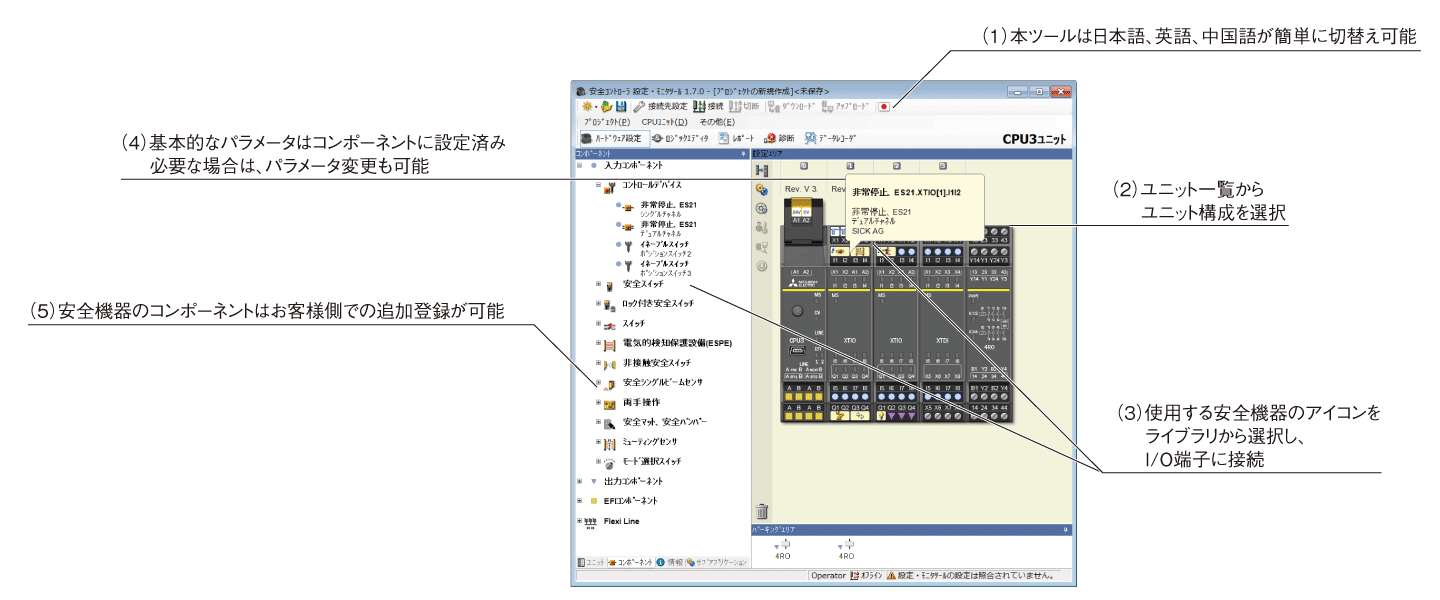This screenshot has height=600, width=1440.
Task: Open the ロジックエディタ logic editor view
Action: pos(680,138)
